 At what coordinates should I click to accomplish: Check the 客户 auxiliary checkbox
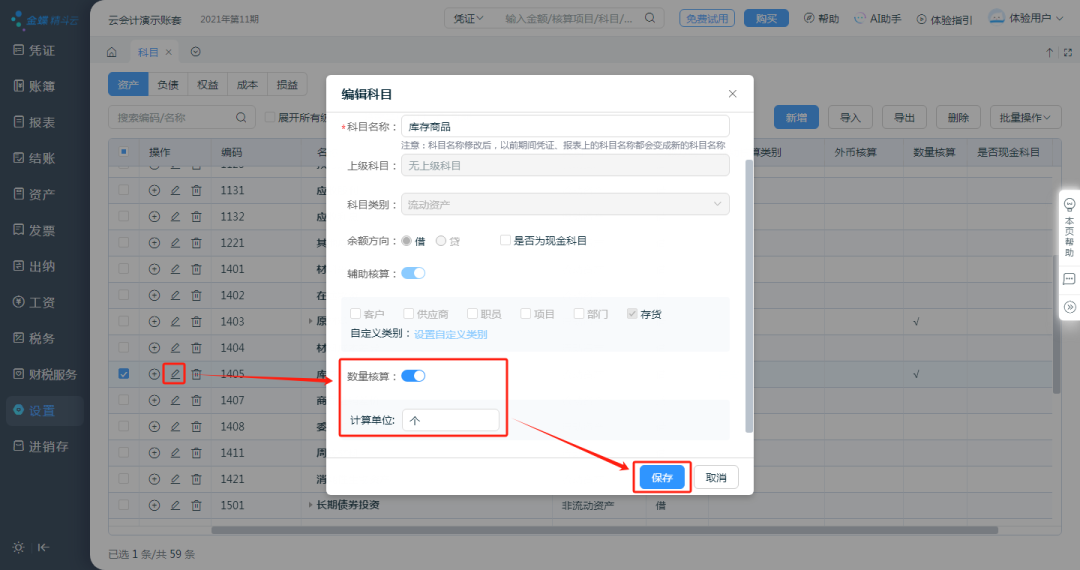click(x=355, y=314)
